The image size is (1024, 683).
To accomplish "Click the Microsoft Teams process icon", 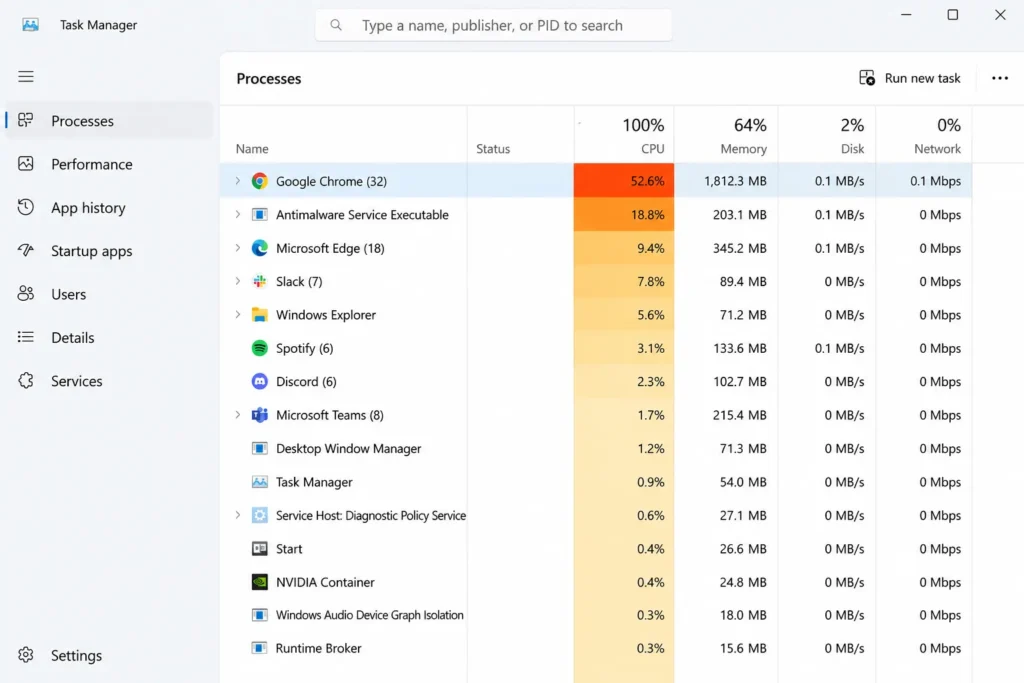I will [x=259, y=415].
